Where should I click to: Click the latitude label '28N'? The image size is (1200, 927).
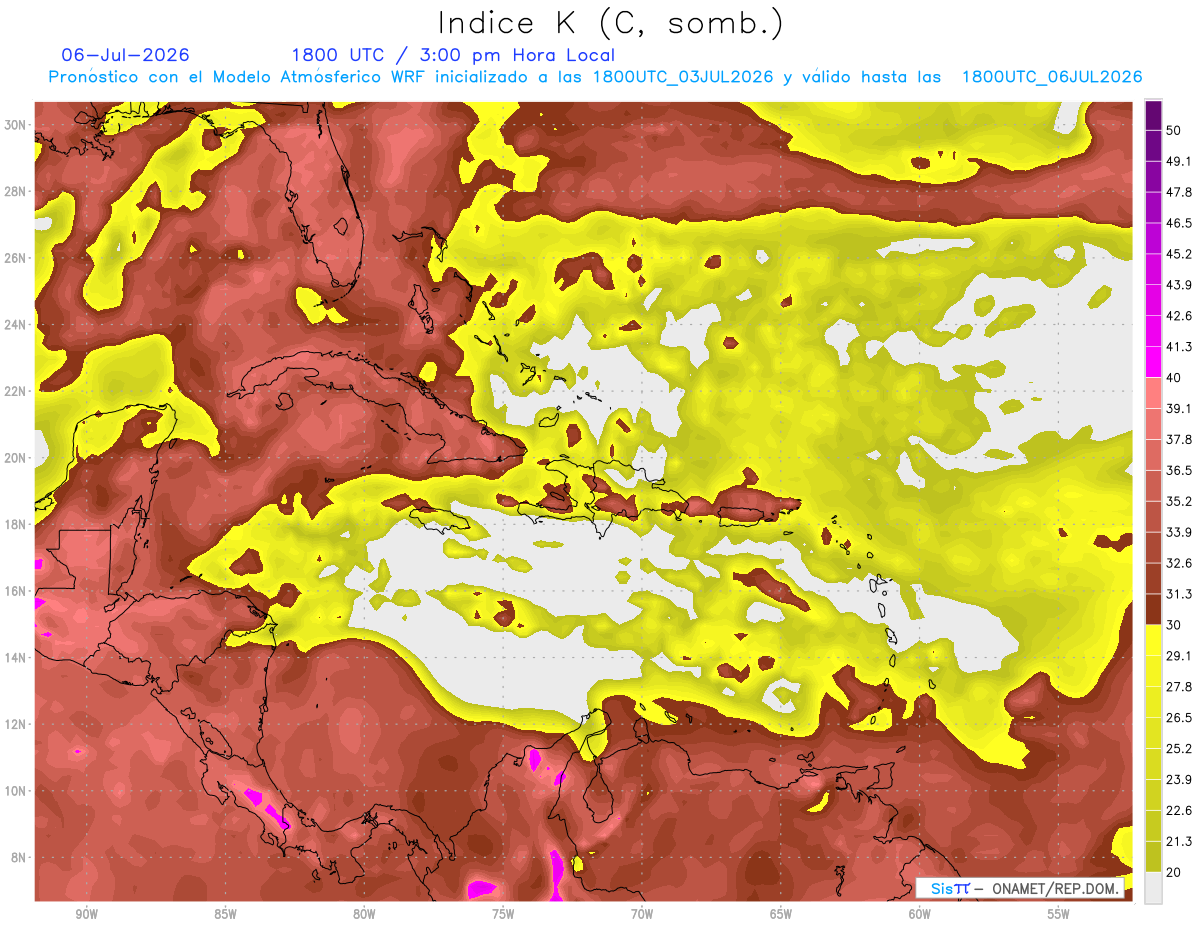coord(15,191)
